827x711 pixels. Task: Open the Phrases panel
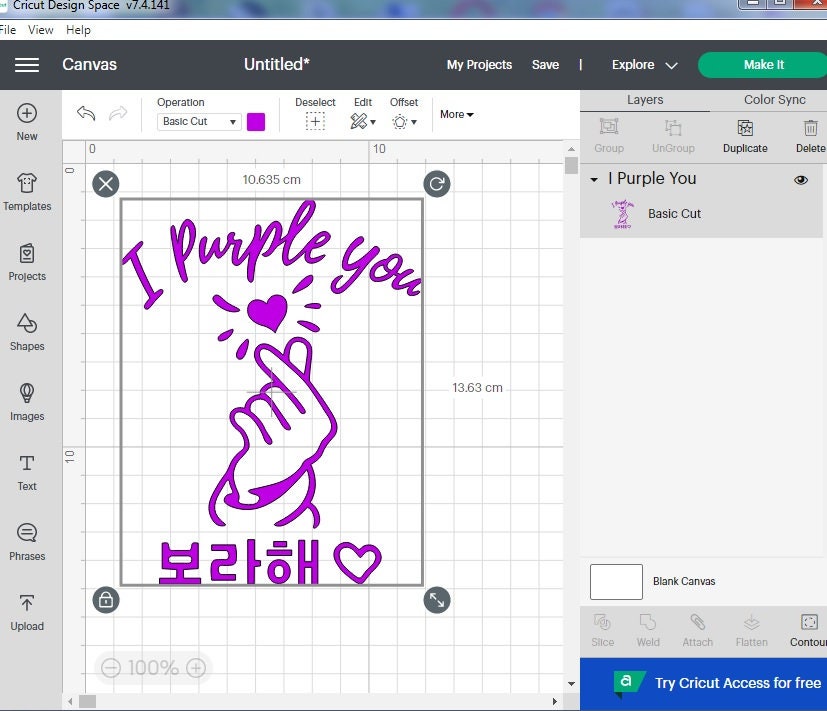(27, 540)
